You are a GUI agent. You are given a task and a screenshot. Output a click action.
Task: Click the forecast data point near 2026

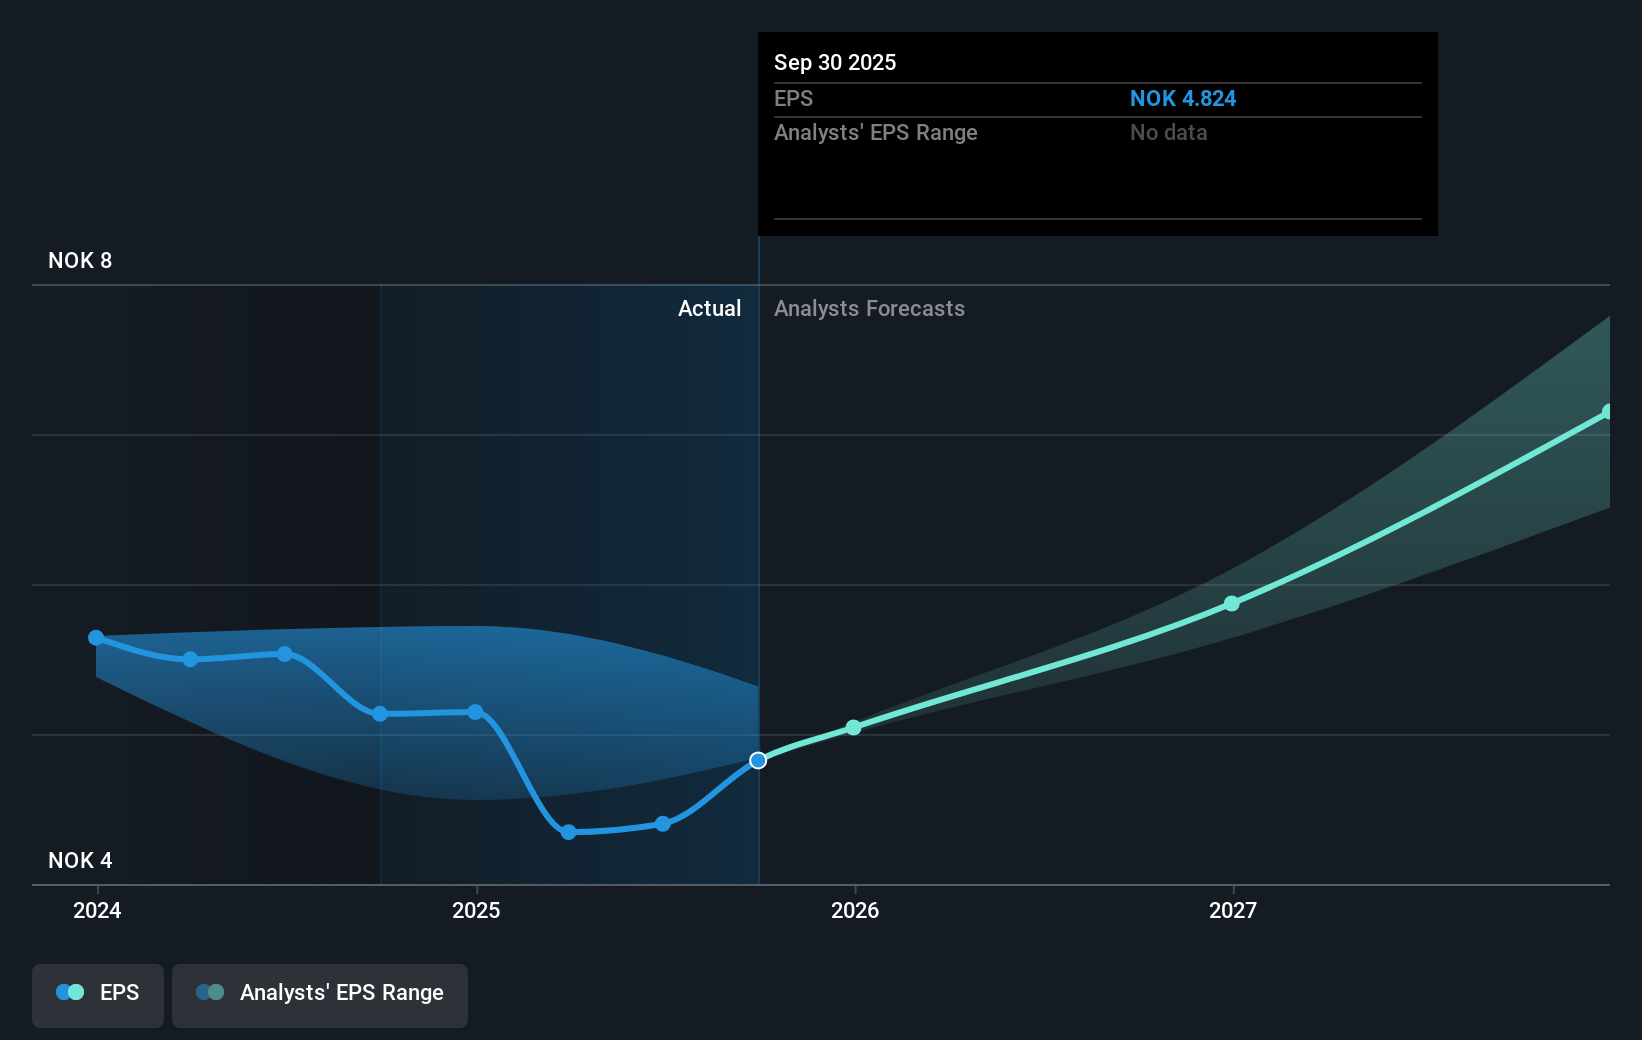[x=853, y=728]
